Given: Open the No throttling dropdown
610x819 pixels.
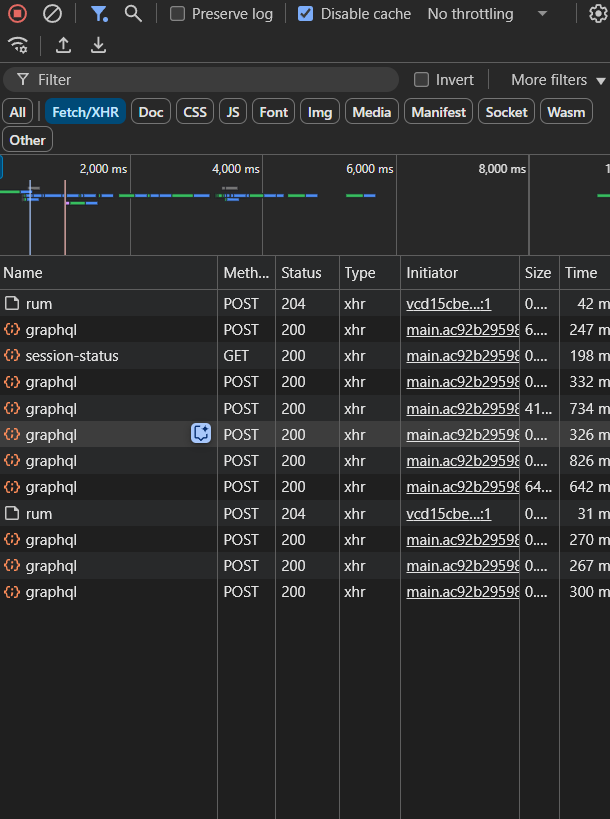Looking at the screenshot, I should coord(487,14).
